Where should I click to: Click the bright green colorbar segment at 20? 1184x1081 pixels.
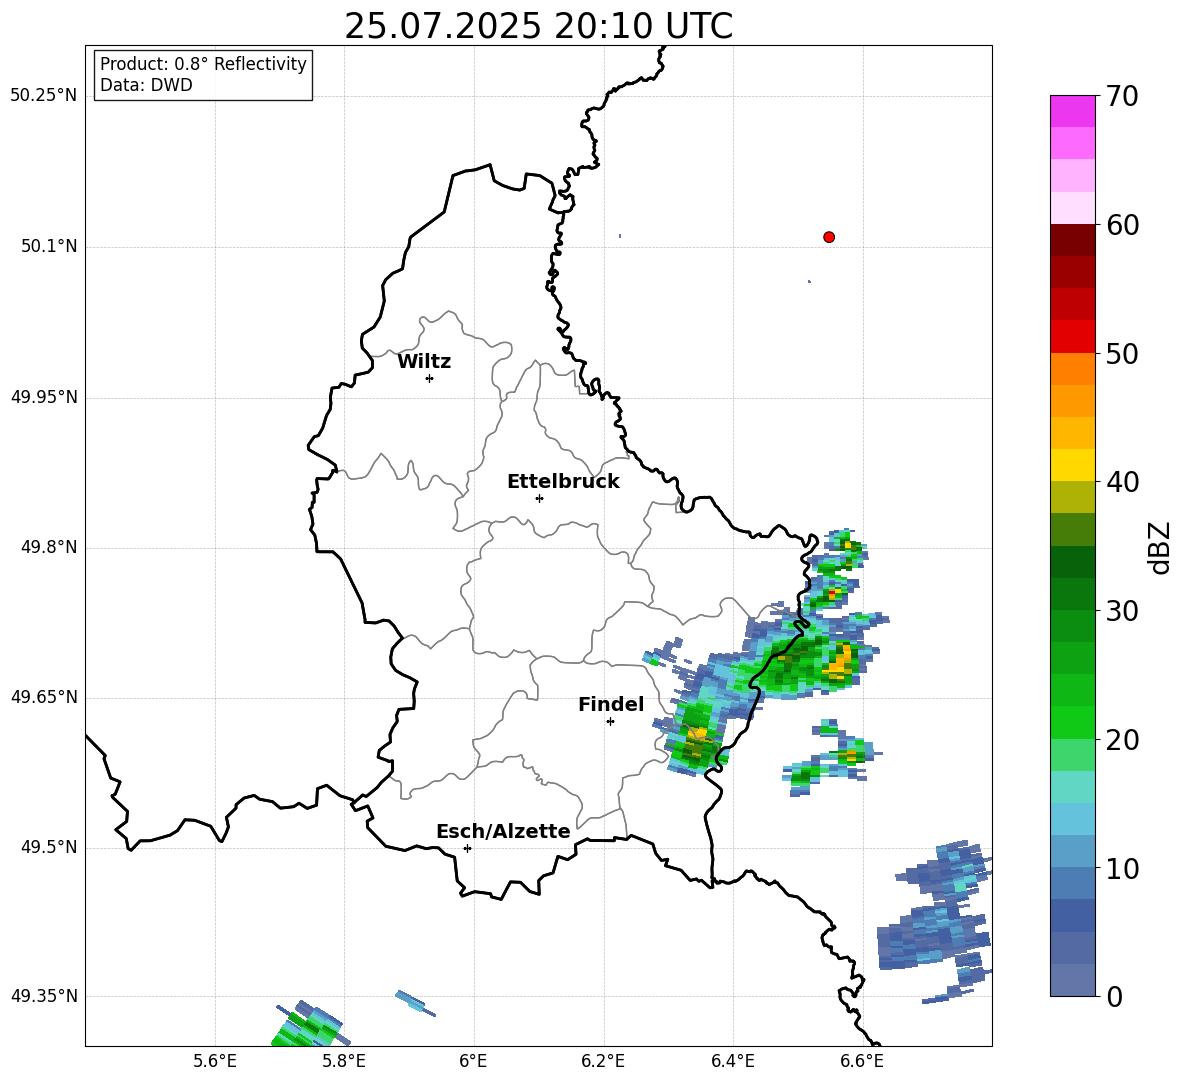click(x=1072, y=722)
